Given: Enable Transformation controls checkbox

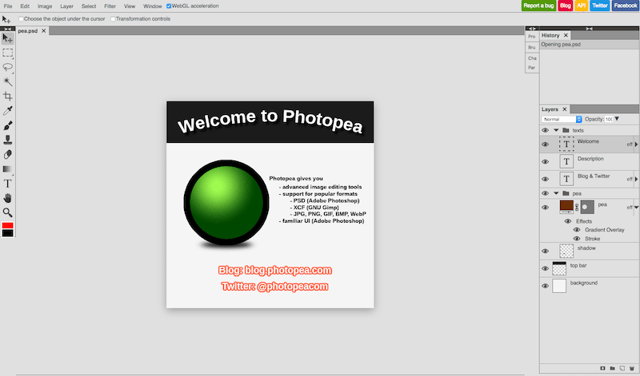Looking at the screenshot, I should tap(113, 19).
